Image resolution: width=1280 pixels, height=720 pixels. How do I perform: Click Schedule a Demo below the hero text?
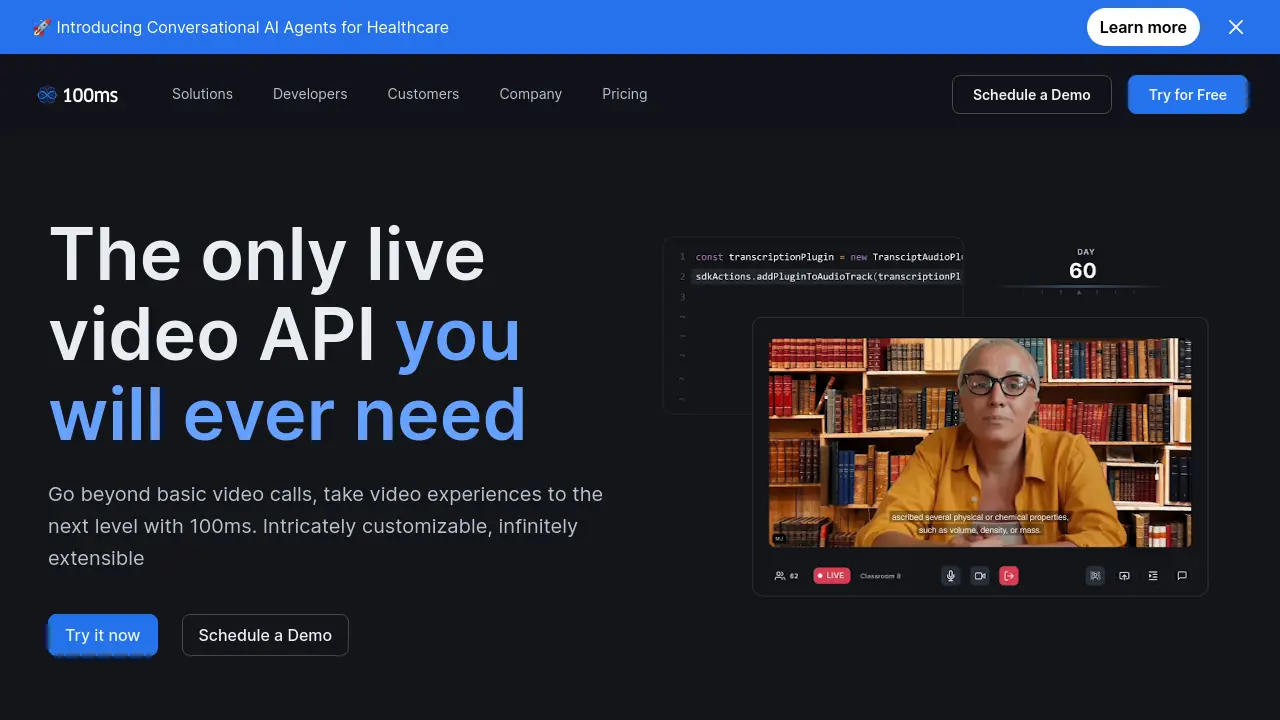265,635
